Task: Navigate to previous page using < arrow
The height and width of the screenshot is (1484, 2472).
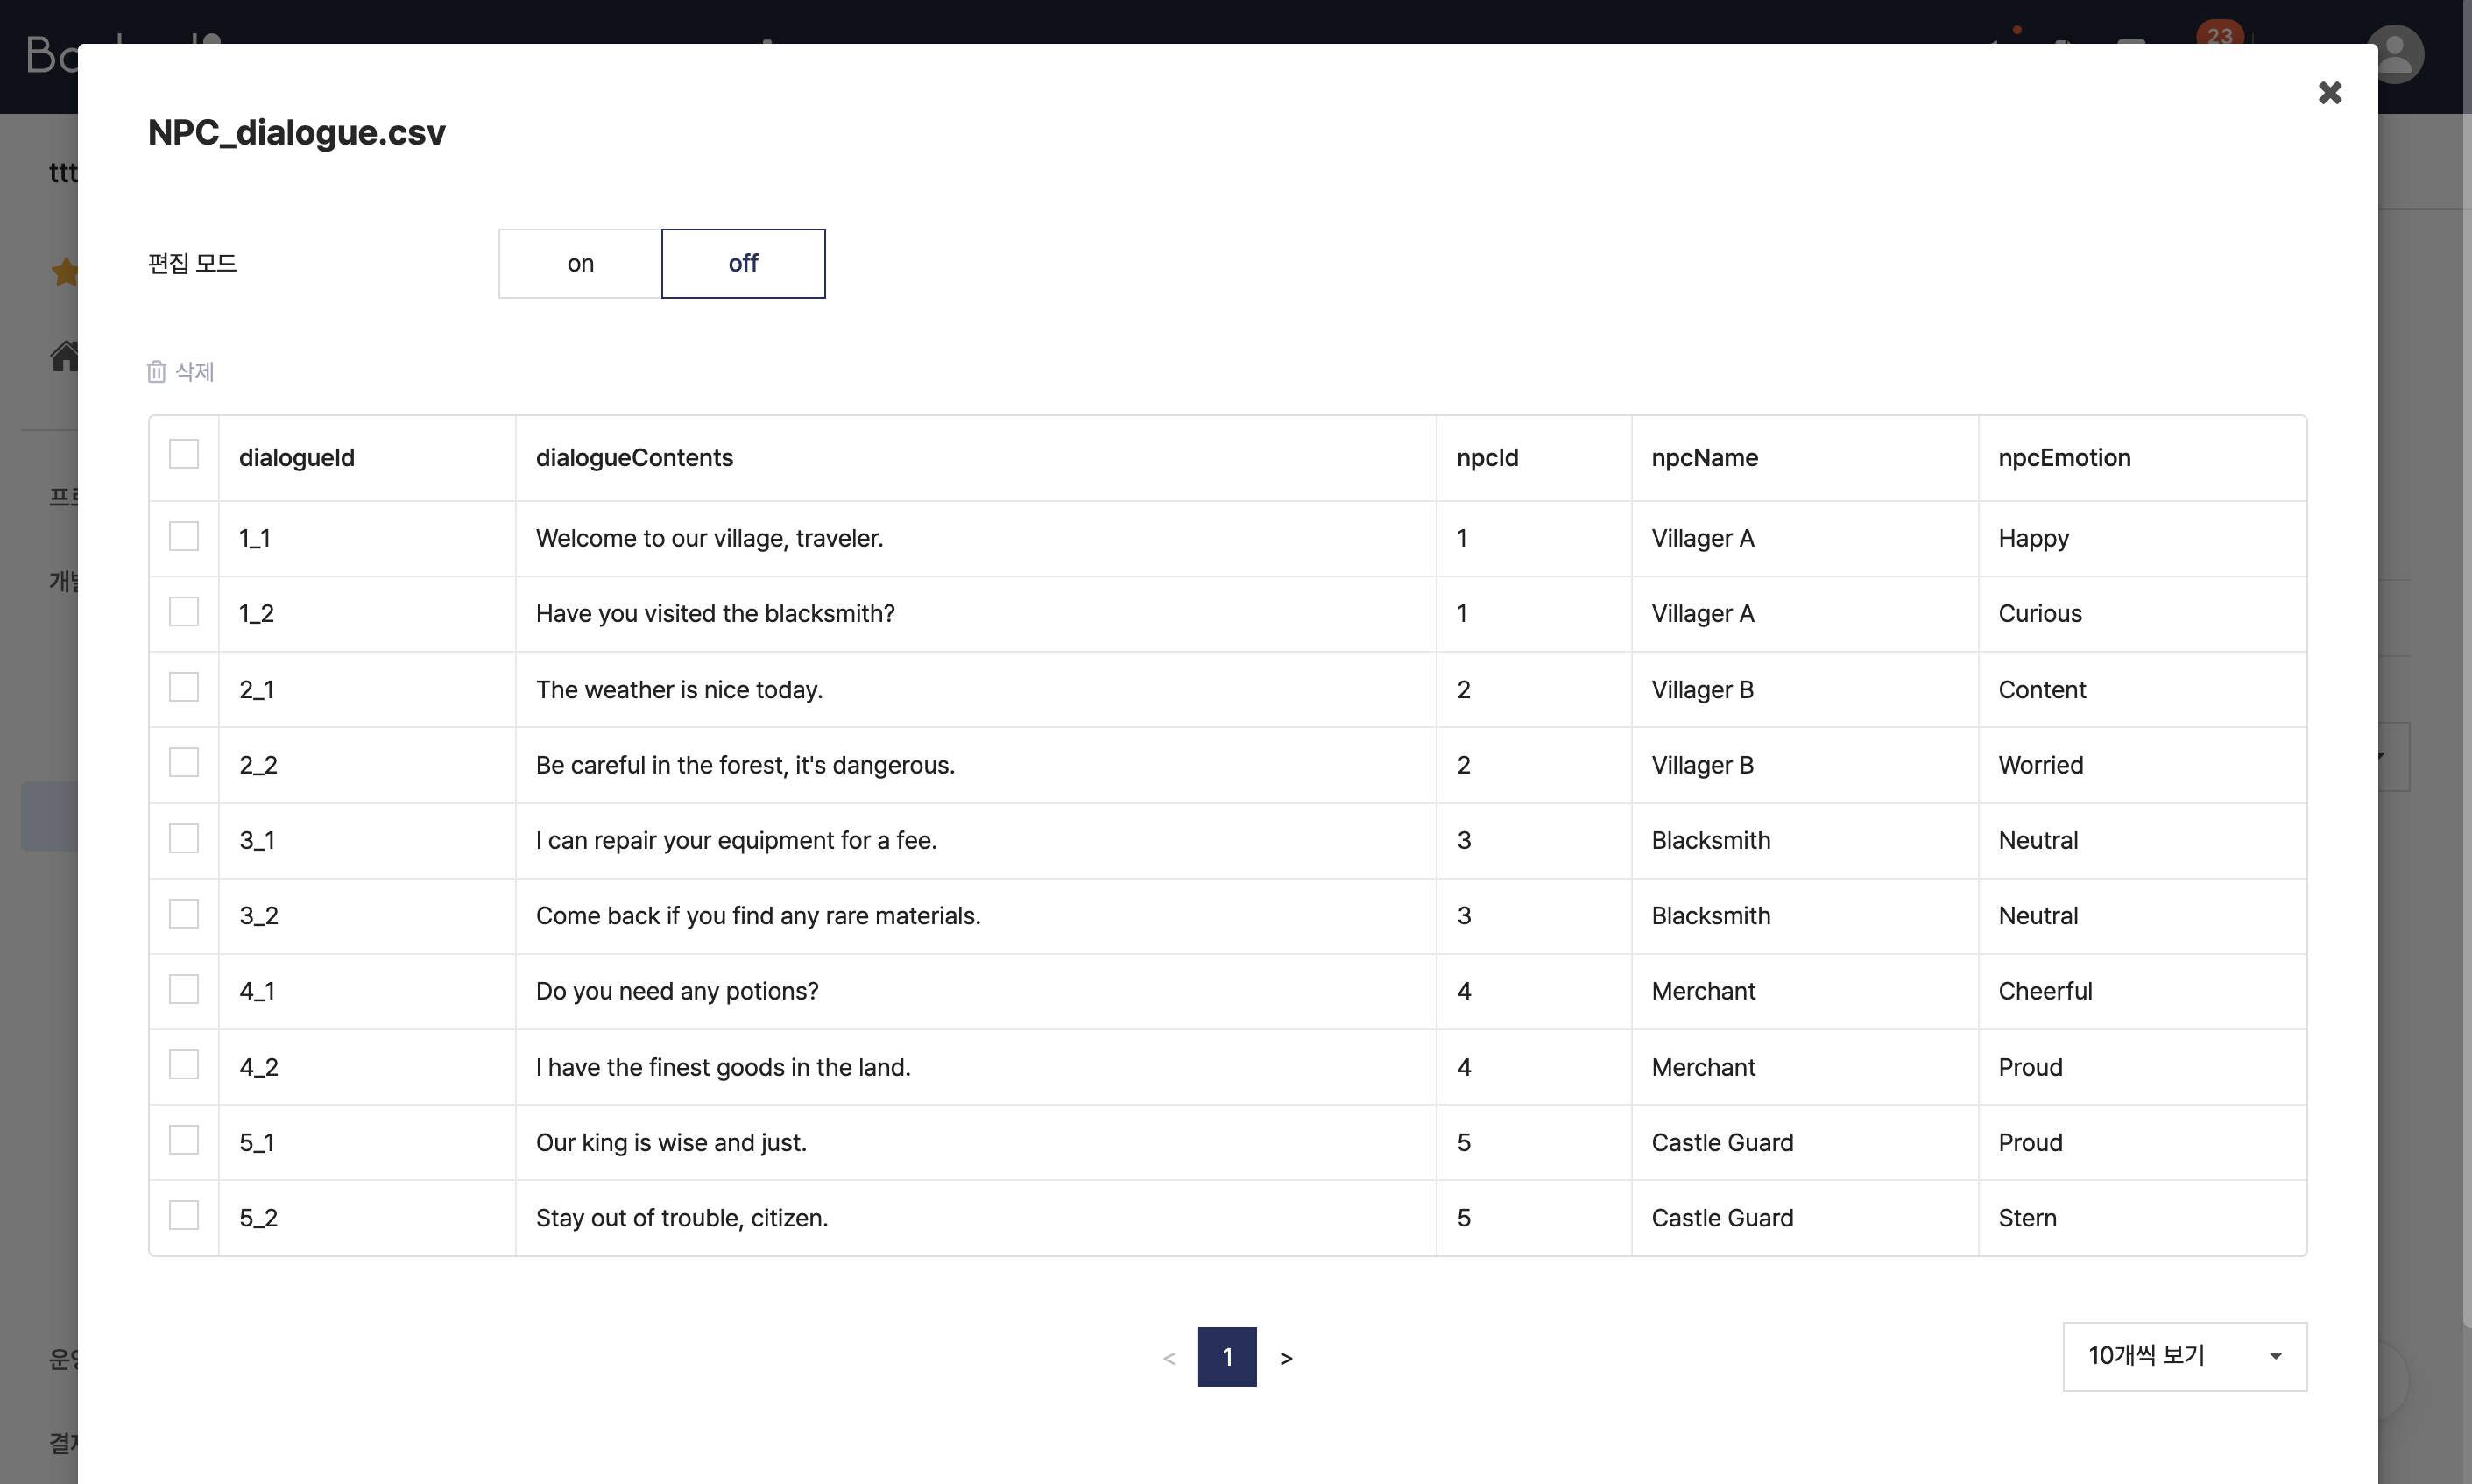Action: [1169, 1357]
